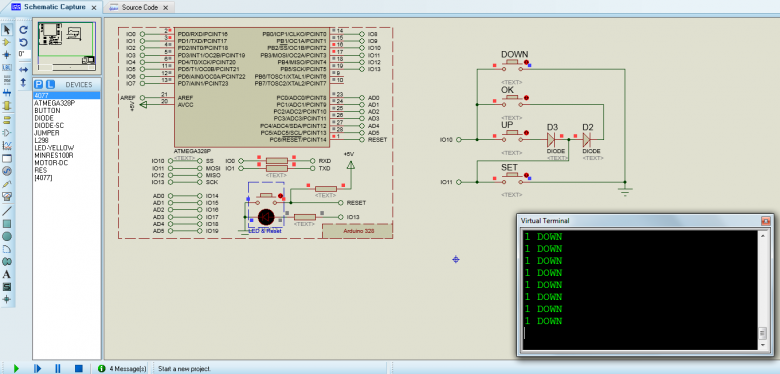Start the simulation with Play
Screen dimensions: 780x374
[16, 369]
